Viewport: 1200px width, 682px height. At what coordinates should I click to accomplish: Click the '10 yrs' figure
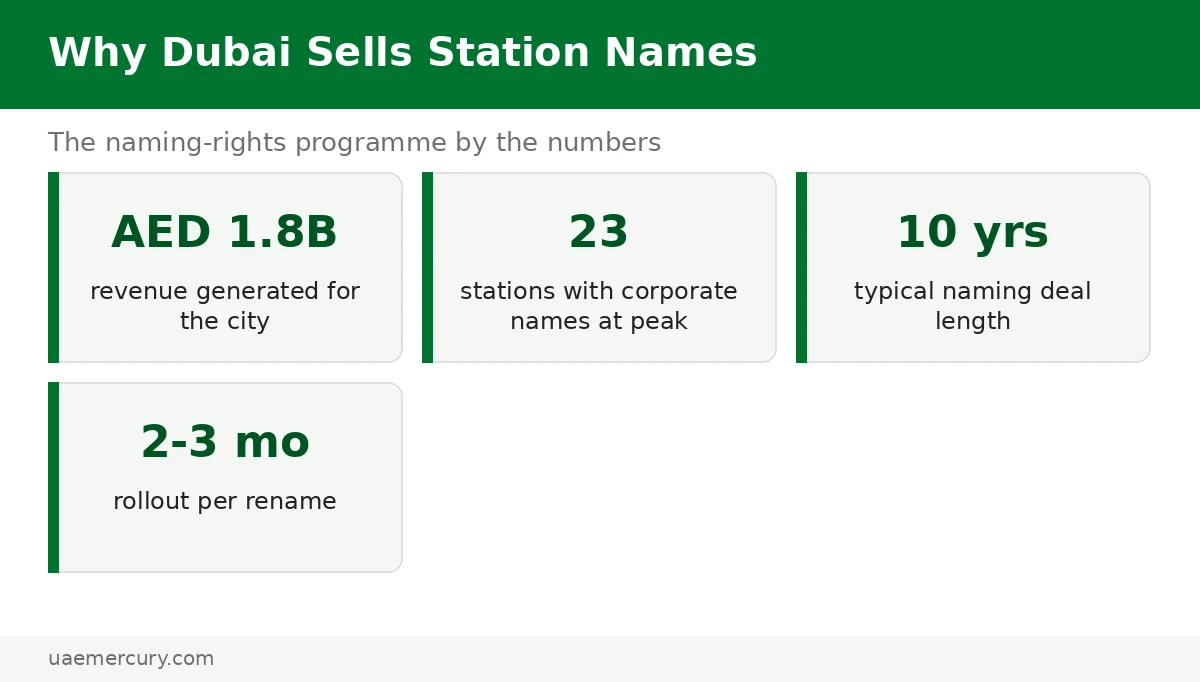pyautogui.click(x=972, y=233)
